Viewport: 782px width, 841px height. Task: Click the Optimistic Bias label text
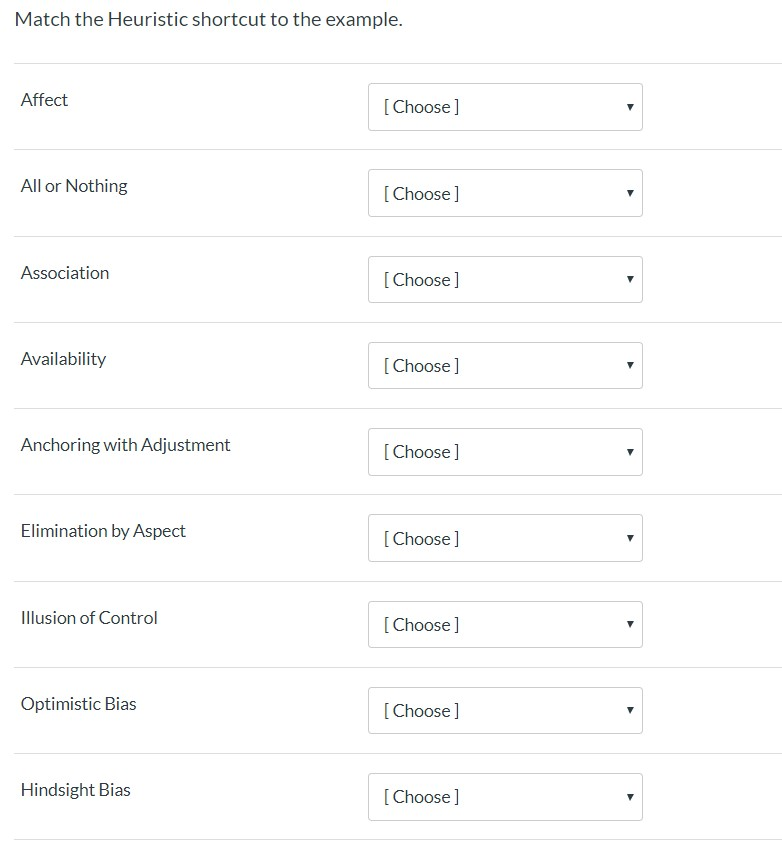click(x=78, y=704)
